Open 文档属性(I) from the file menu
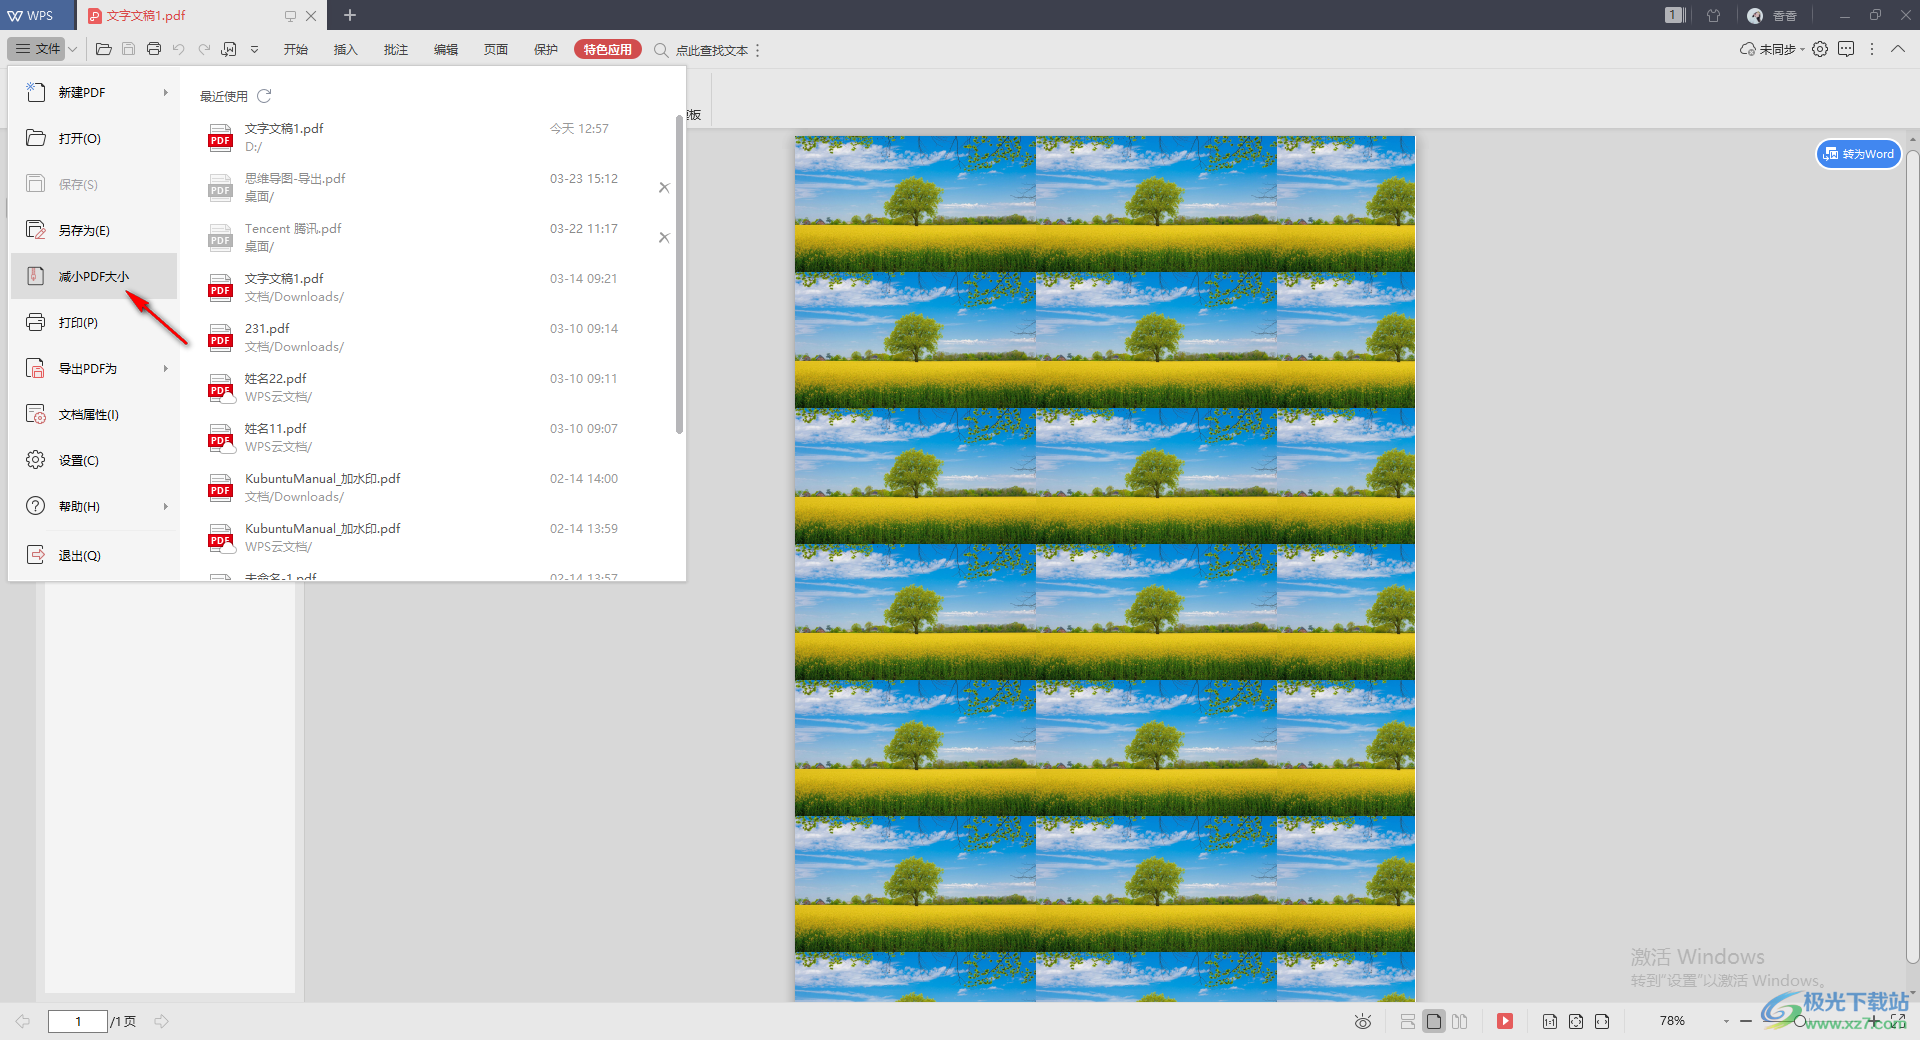This screenshot has height=1040, width=1920. [94, 414]
